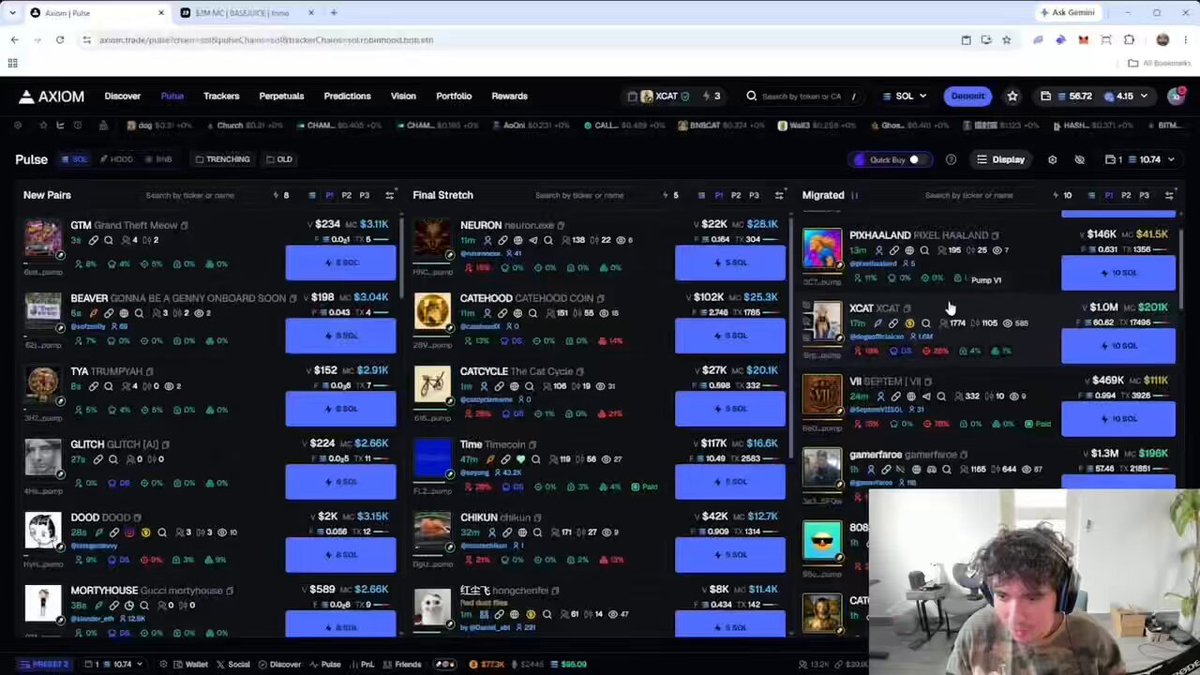
Task: Select preset P3 in Migrated column
Action: 1144,196
